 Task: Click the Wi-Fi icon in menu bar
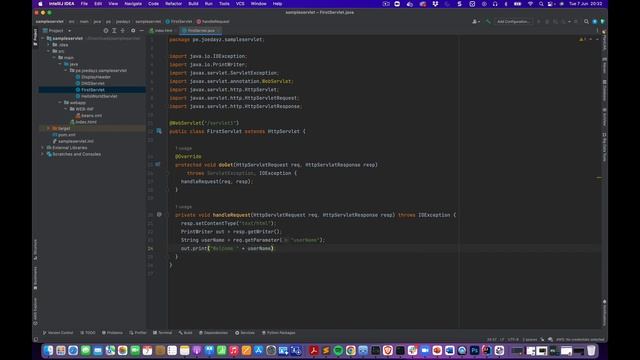[x=530, y=4]
